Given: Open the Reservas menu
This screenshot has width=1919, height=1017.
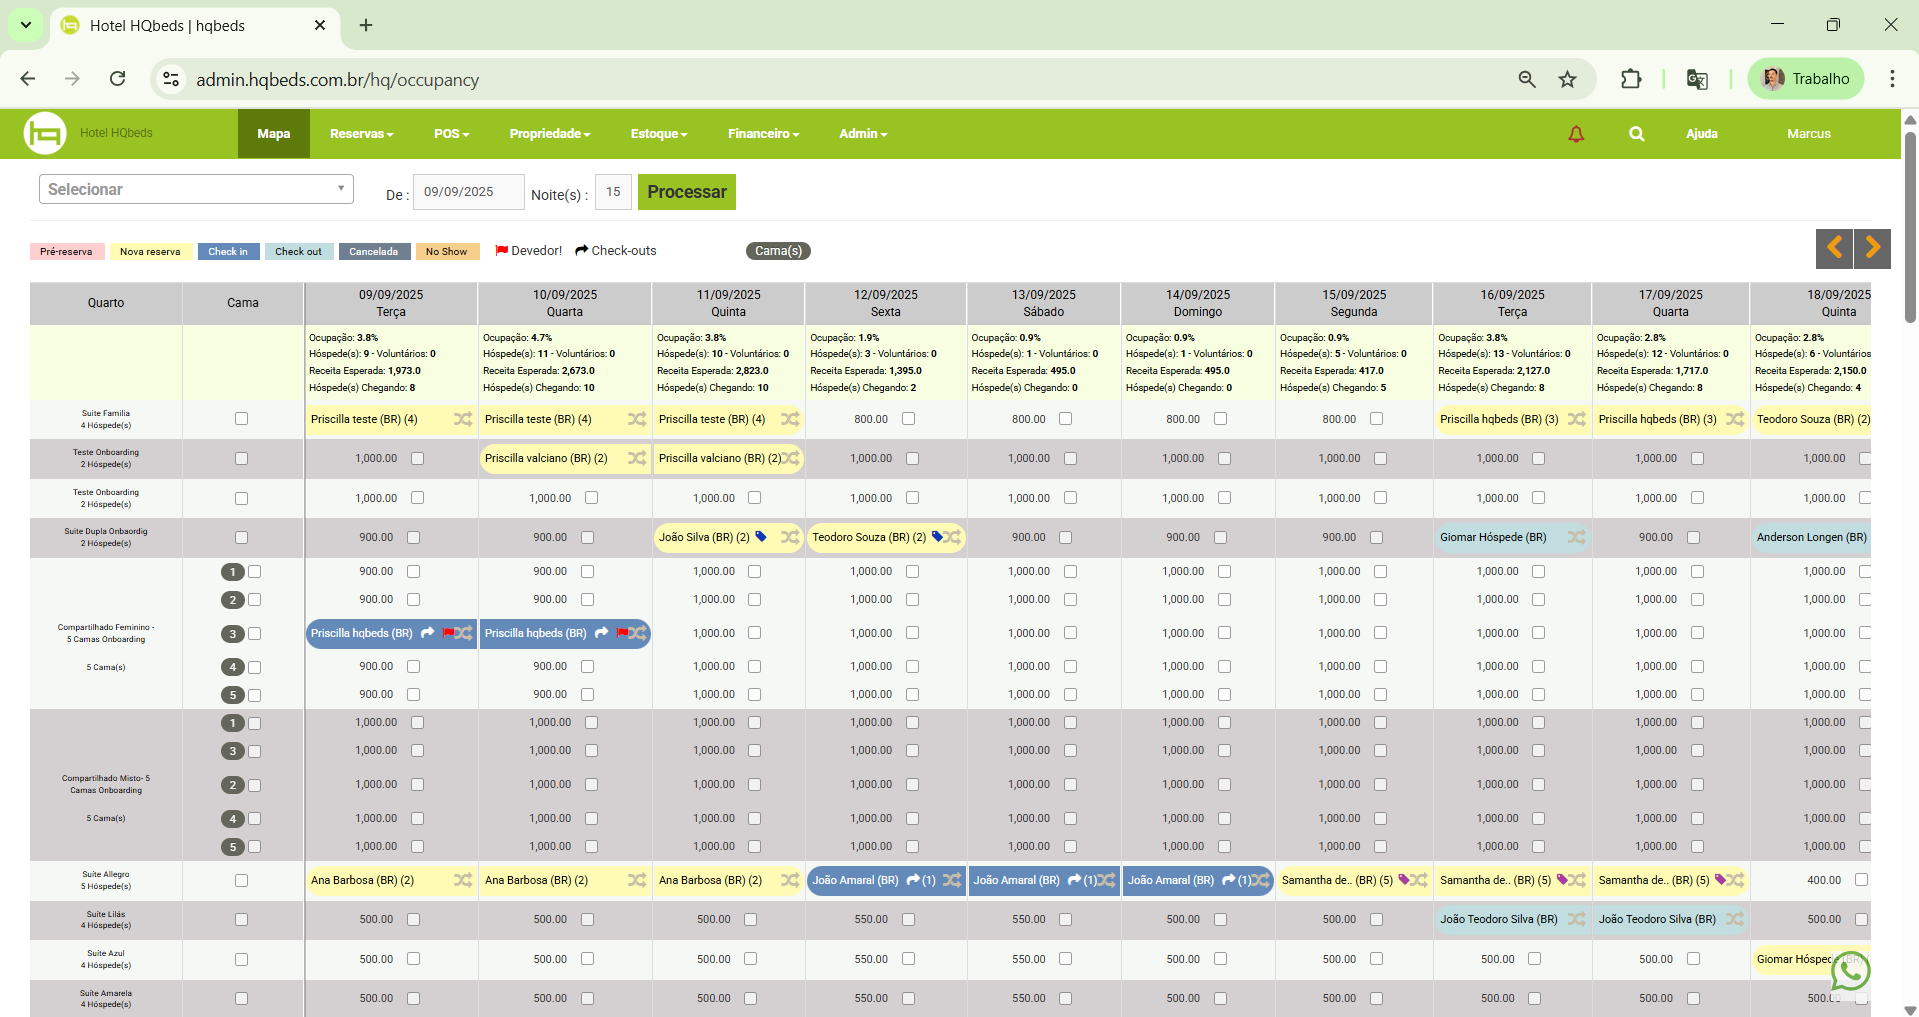Looking at the screenshot, I should (x=360, y=133).
